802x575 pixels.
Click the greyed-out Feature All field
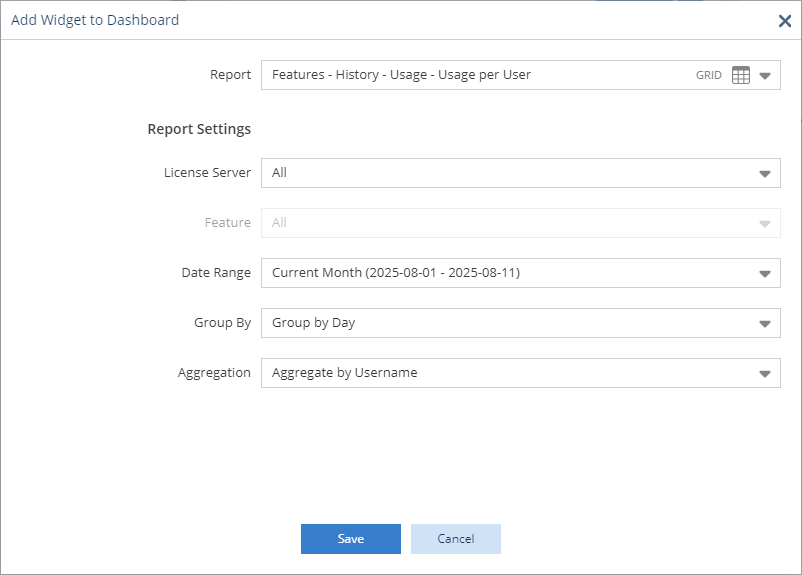(521, 223)
